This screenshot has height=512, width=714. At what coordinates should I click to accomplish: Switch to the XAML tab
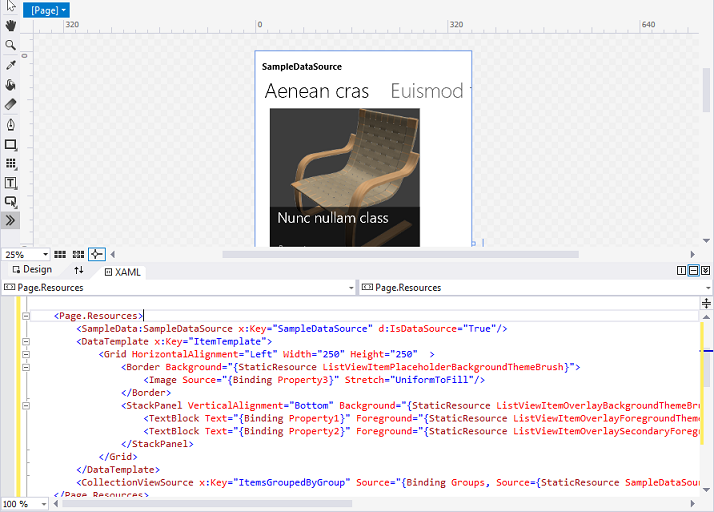pos(123,272)
